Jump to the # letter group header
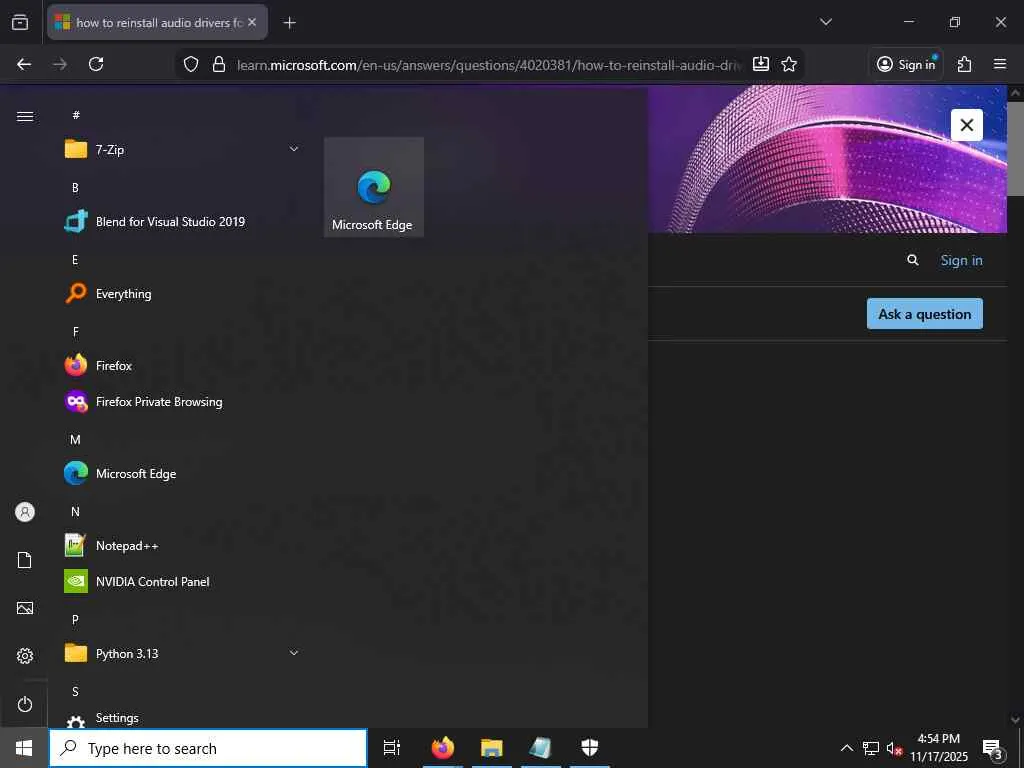 coord(76,115)
